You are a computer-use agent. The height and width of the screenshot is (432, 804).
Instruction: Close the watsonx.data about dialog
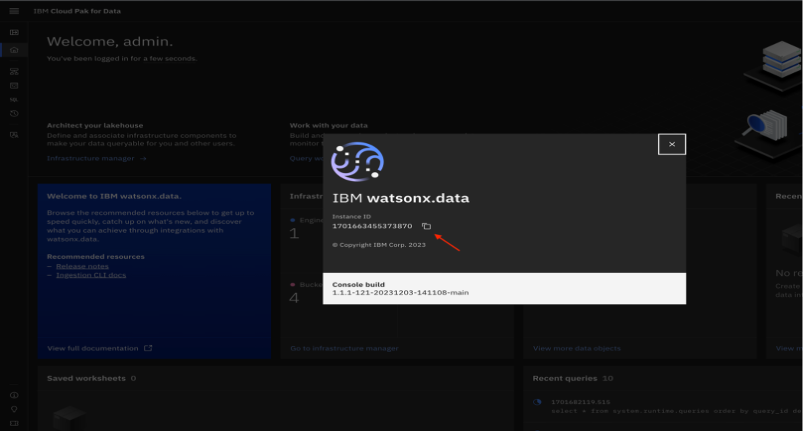(671, 144)
